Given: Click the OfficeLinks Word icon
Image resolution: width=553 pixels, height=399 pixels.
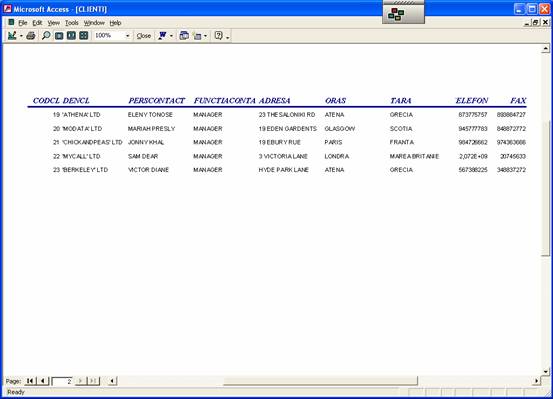Looking at the screenshot, I should (163, 35).
